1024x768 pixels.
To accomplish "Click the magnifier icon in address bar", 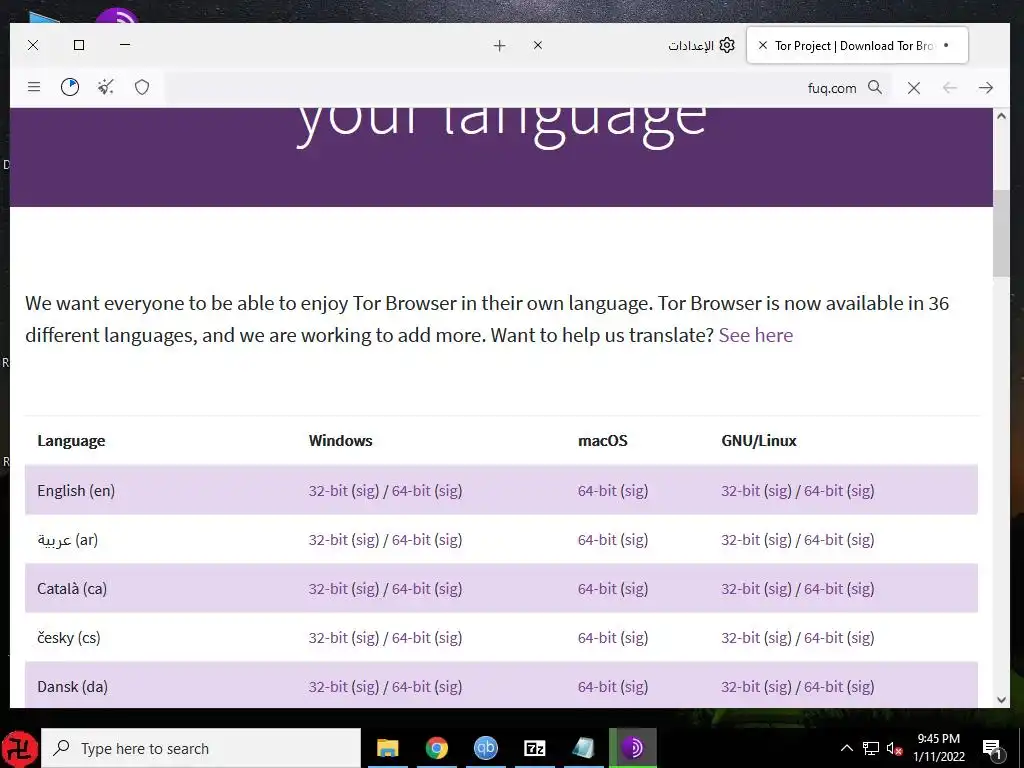I will coord(875,88).
